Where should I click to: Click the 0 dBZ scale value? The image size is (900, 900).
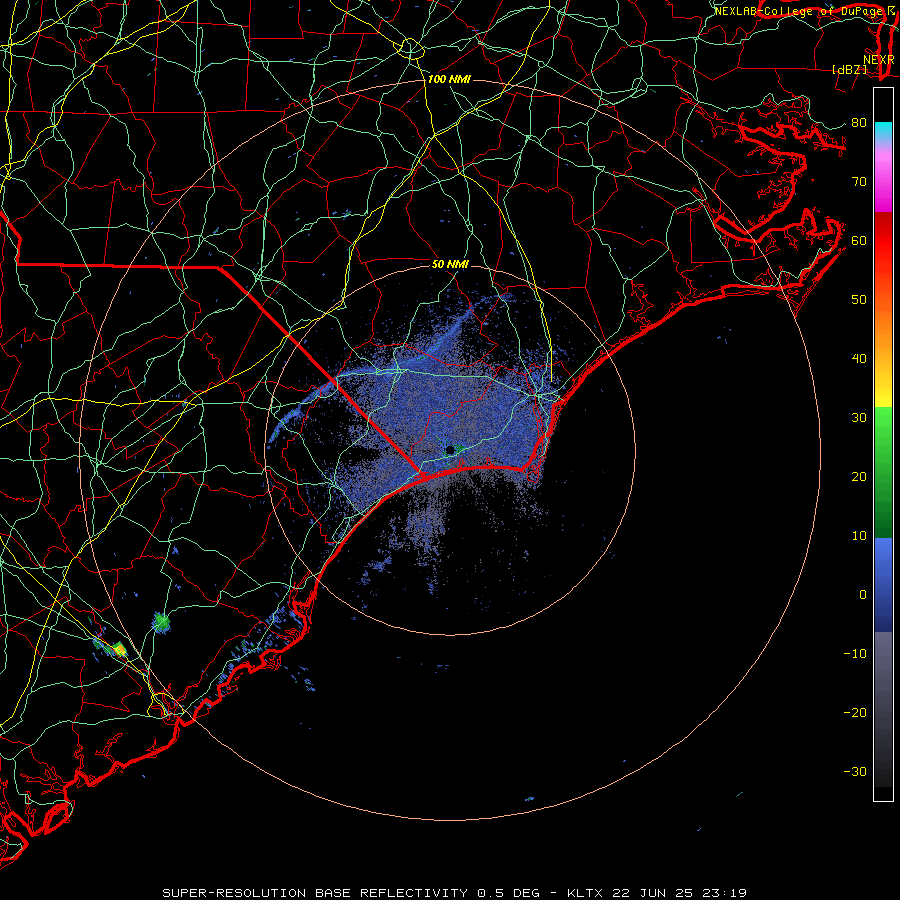click(x=863, y=595)
